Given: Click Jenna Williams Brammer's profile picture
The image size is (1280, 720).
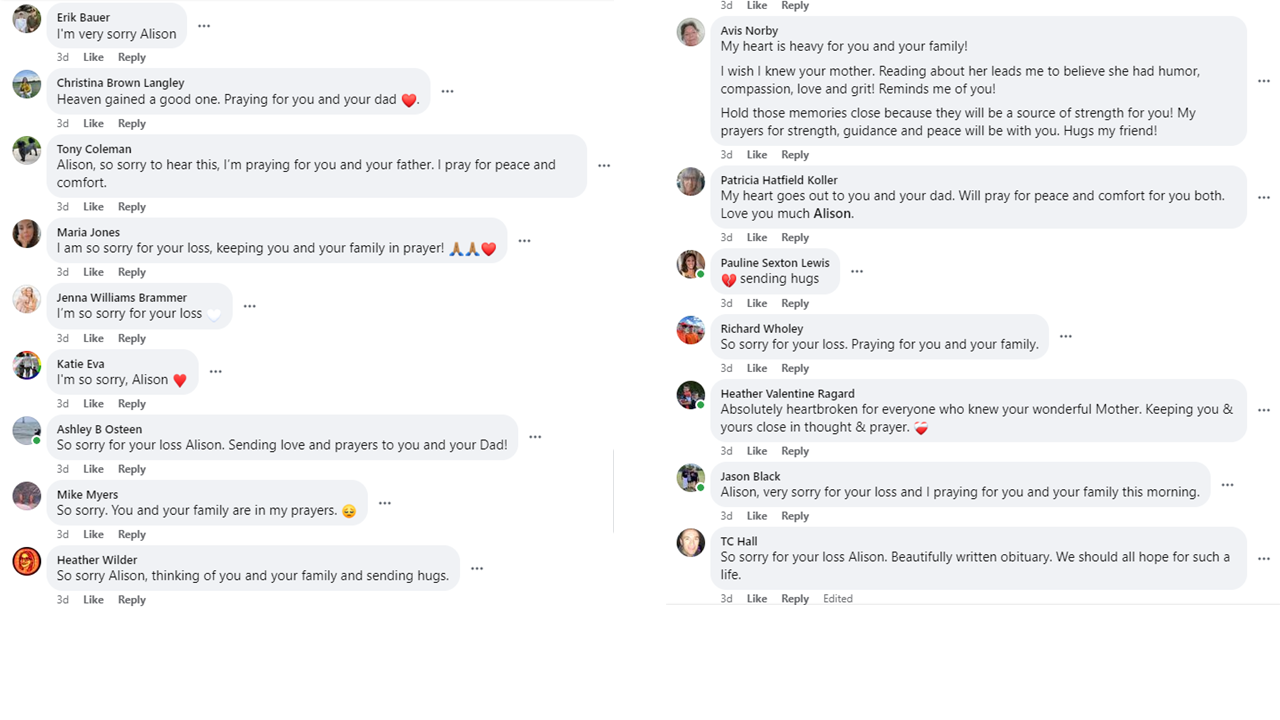Looking at the screenshot, I should (x=27, y=300).
